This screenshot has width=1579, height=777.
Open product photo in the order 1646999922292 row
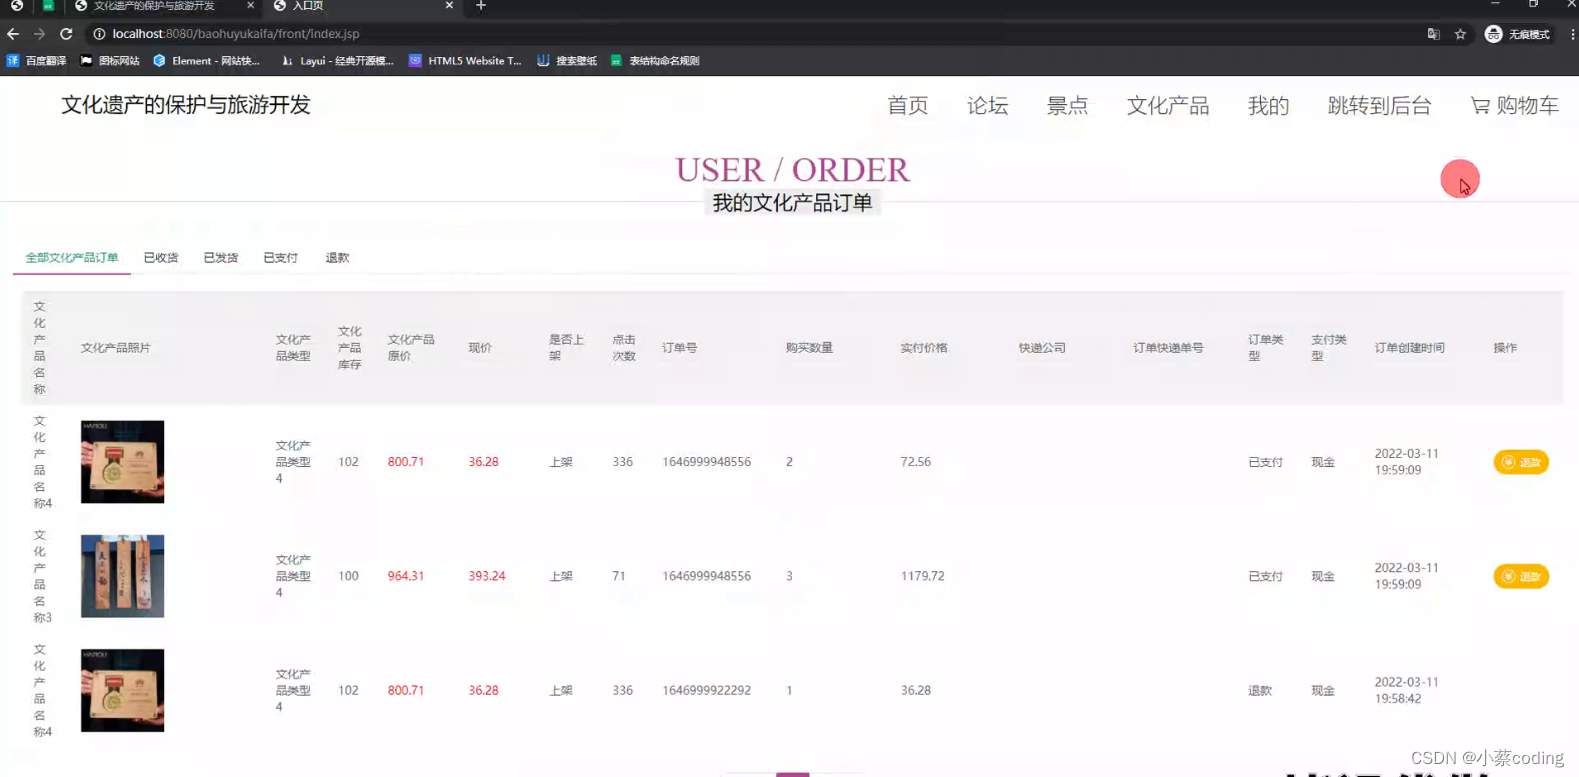click(x=122, y=690)
